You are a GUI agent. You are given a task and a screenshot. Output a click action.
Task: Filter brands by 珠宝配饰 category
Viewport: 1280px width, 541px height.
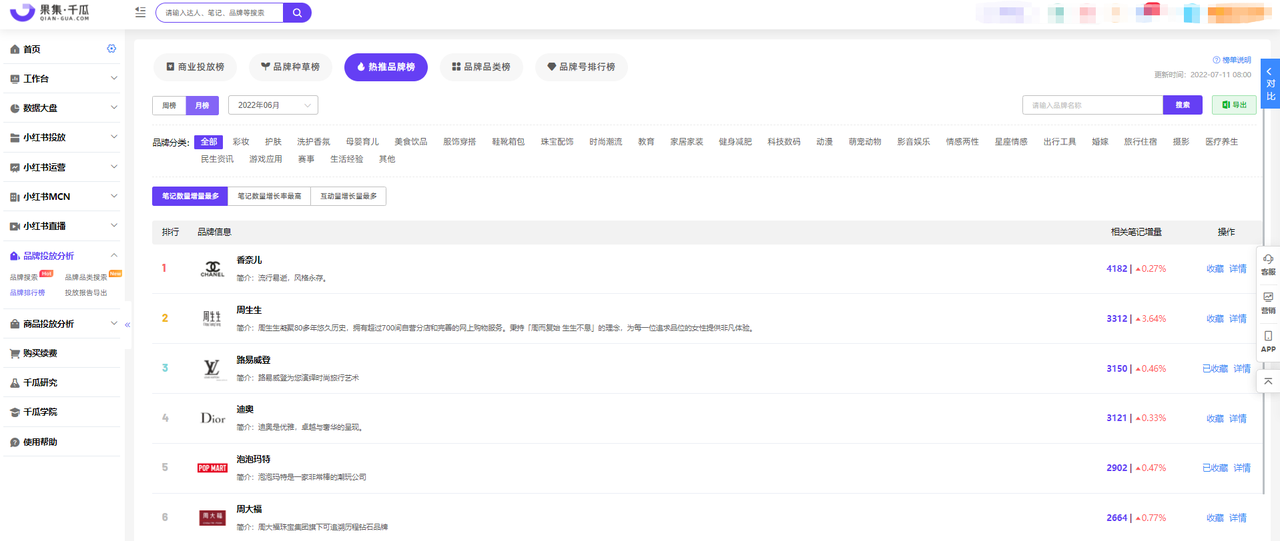[557, 142]
